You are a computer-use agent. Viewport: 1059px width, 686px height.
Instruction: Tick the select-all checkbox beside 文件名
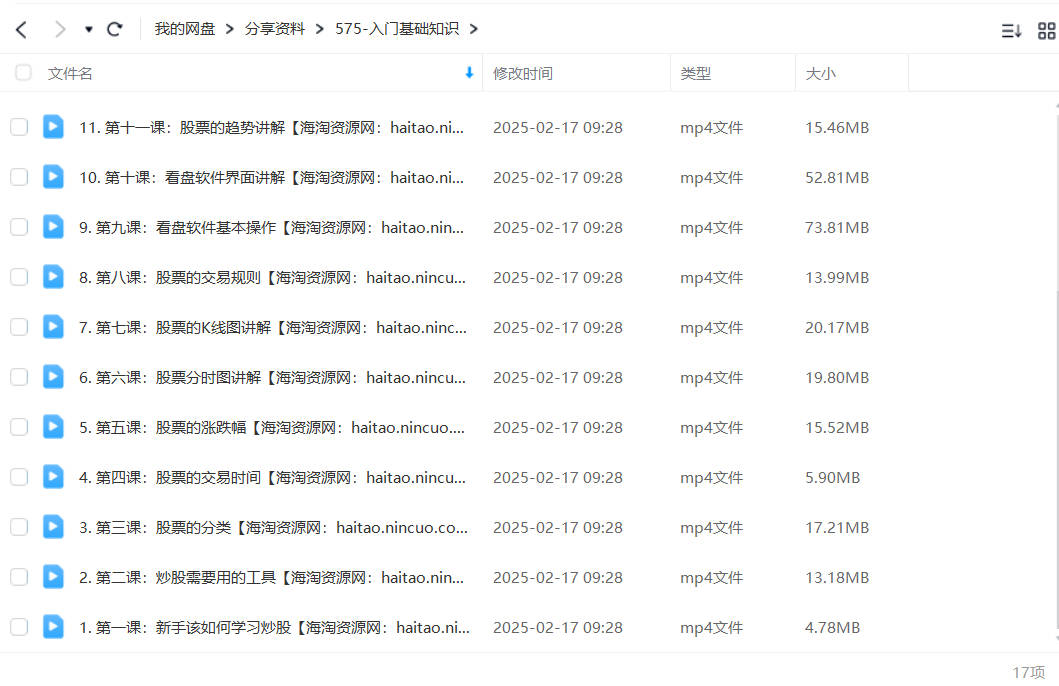click(x=23, y=73)
